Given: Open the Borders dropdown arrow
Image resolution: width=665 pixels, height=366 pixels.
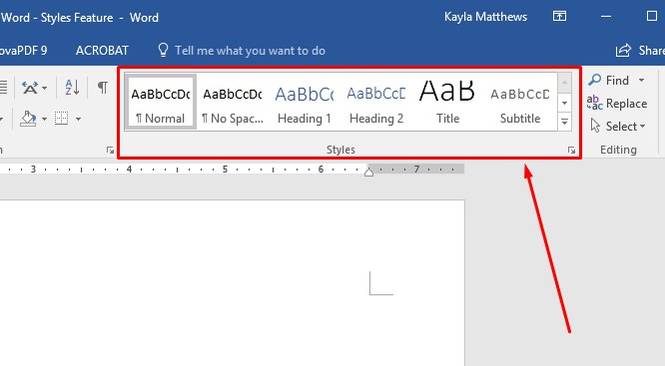Looking at the screenshot, I should (x=78, y=119).
